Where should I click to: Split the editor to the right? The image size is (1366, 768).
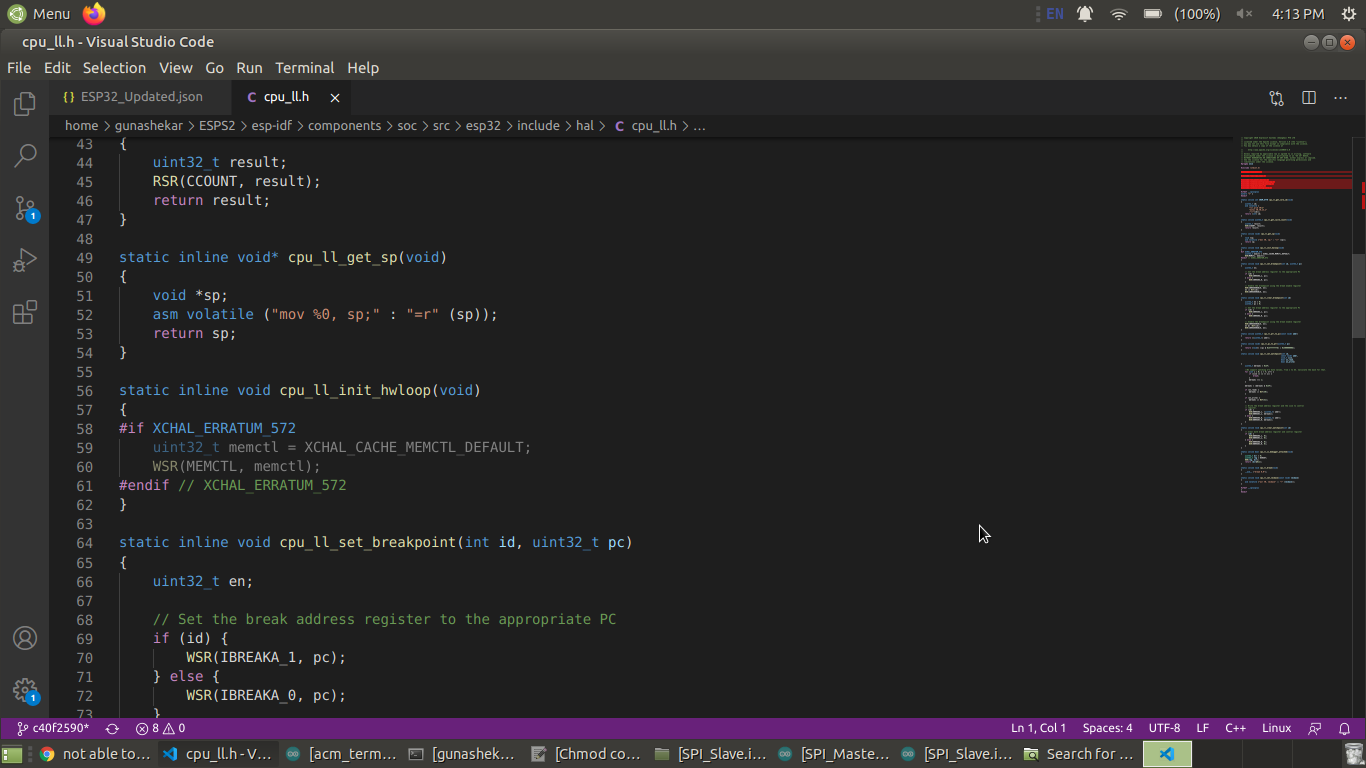click(x=1309, y=98)
